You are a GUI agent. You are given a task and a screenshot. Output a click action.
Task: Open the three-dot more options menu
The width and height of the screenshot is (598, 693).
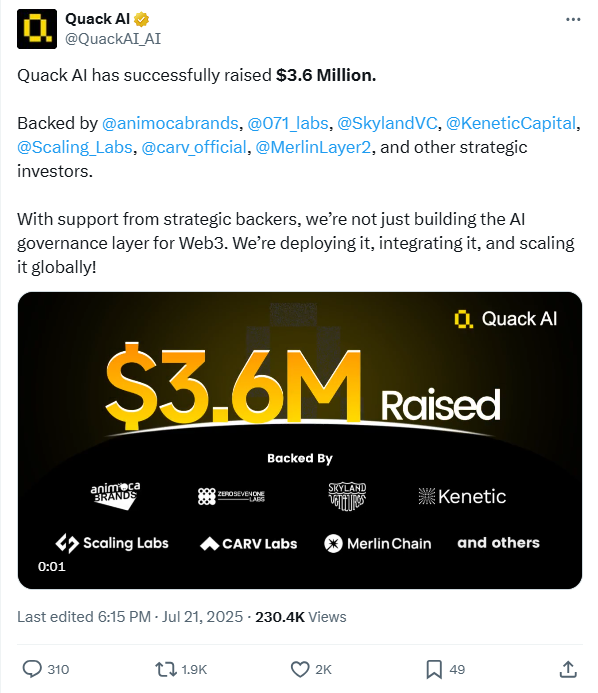(573, 19)
